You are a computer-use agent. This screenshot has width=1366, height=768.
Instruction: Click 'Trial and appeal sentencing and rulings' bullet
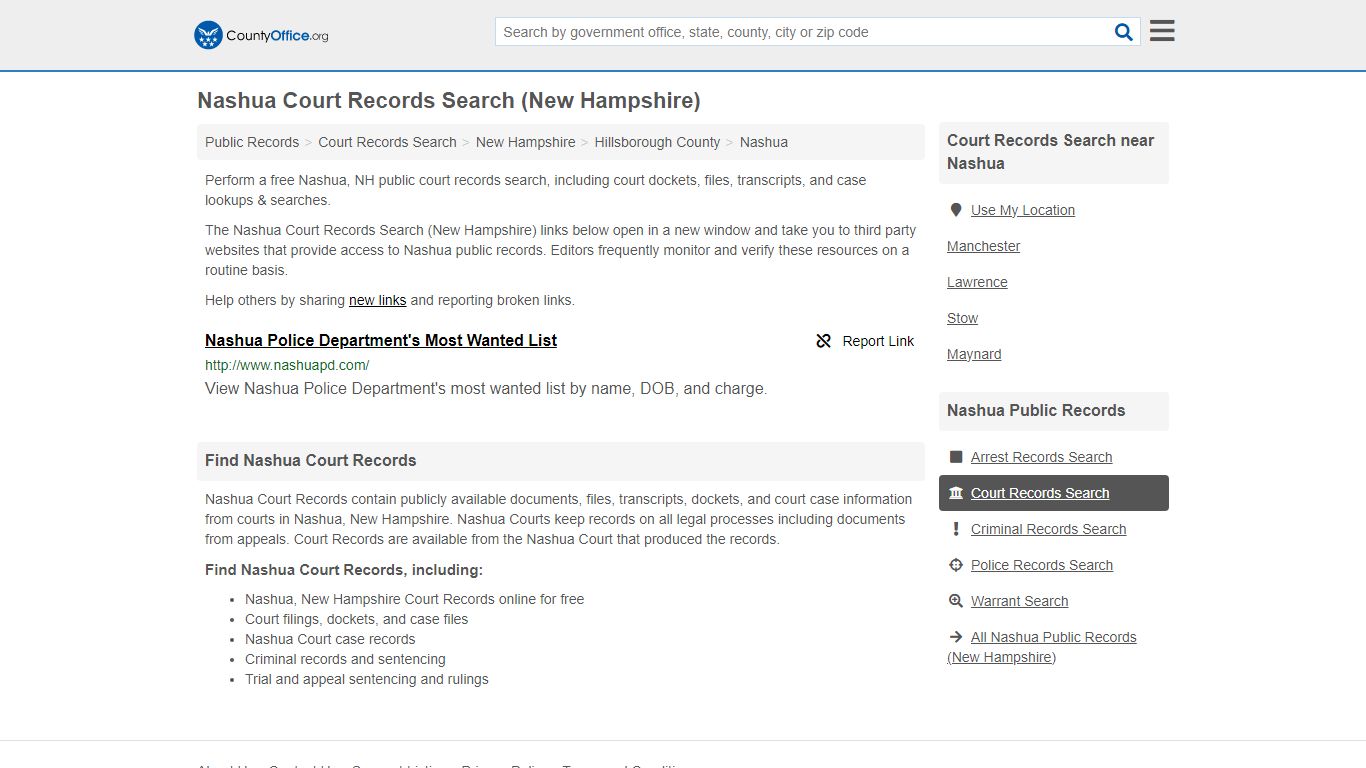pyautogui.click(x=367, y=679)
